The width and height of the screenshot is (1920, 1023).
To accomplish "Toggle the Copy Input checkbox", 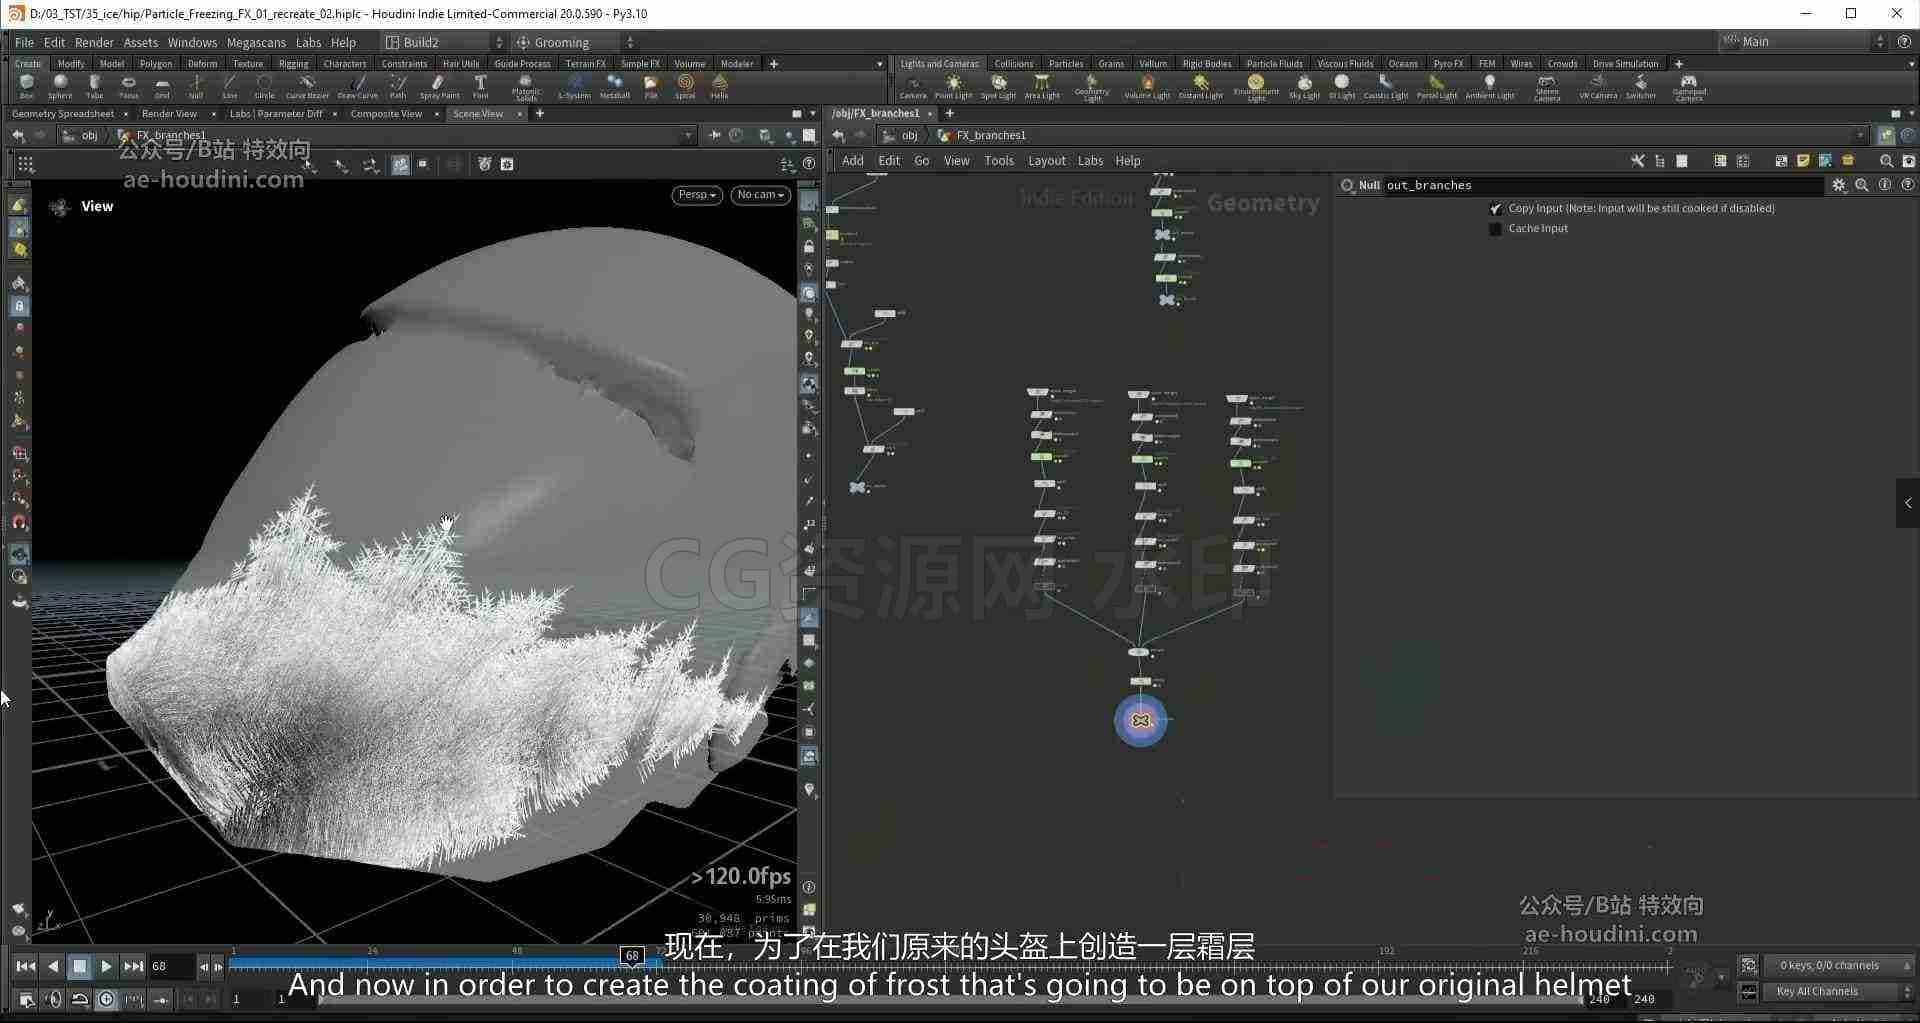I will (x=1495, y=208).
